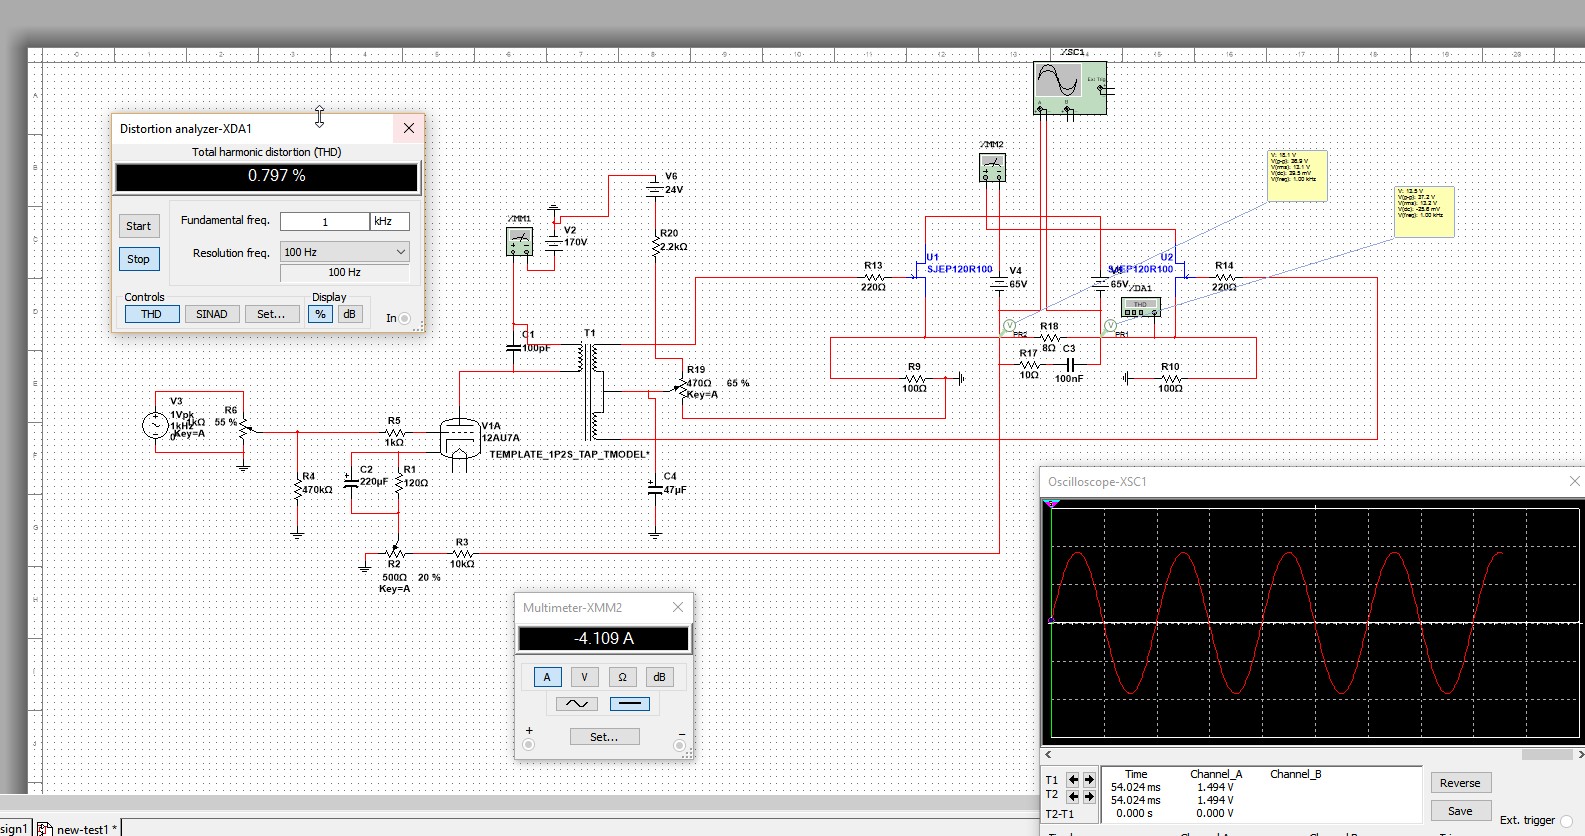Select the XMM1 multimeter instrument symbol
Viewport: 1585px width, 836px height.
click(520, 241)
